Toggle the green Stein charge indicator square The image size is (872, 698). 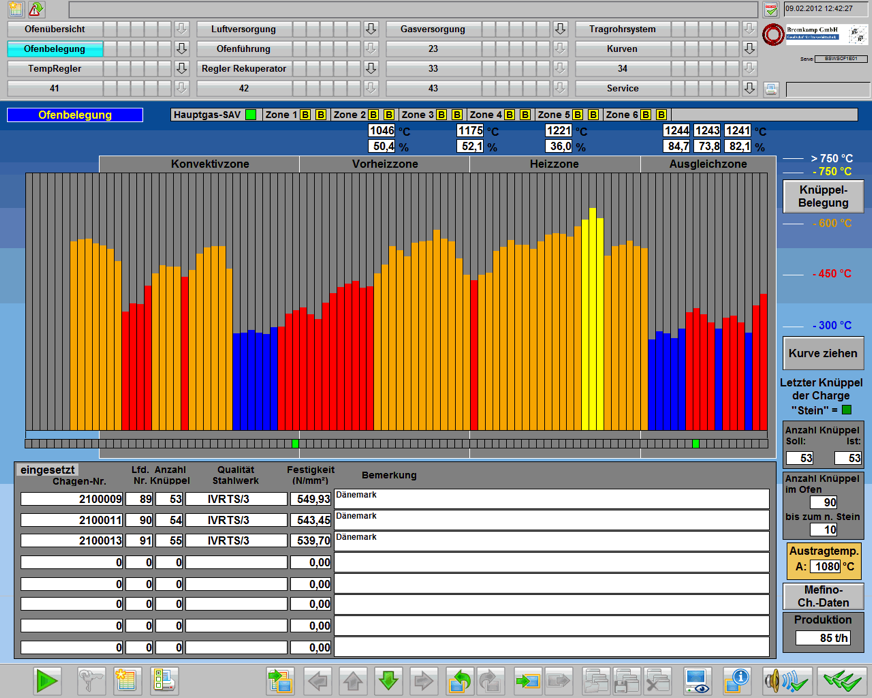[x=846, y=409]
